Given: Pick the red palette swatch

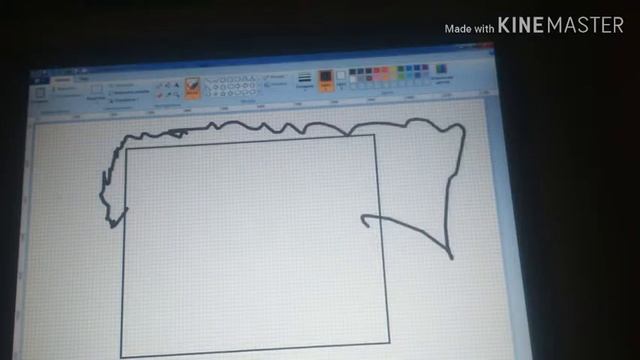Looking at the screenshot, I should tap(377, 71).
